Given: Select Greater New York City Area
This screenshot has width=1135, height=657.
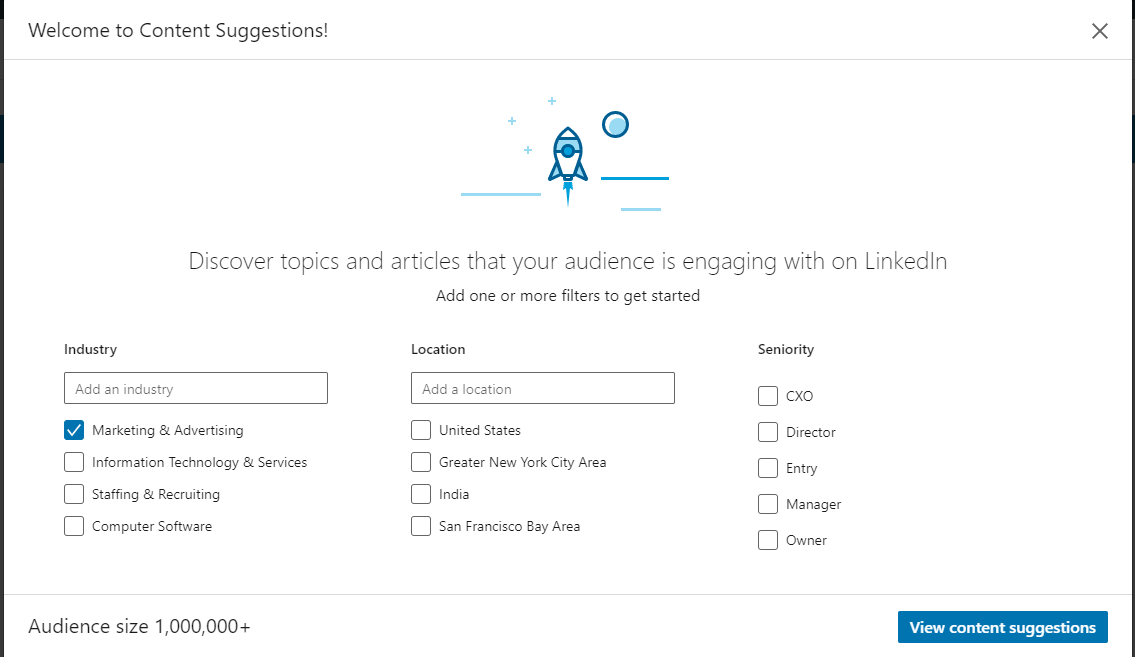Looking at the screenshot, I should coord(421,462).
